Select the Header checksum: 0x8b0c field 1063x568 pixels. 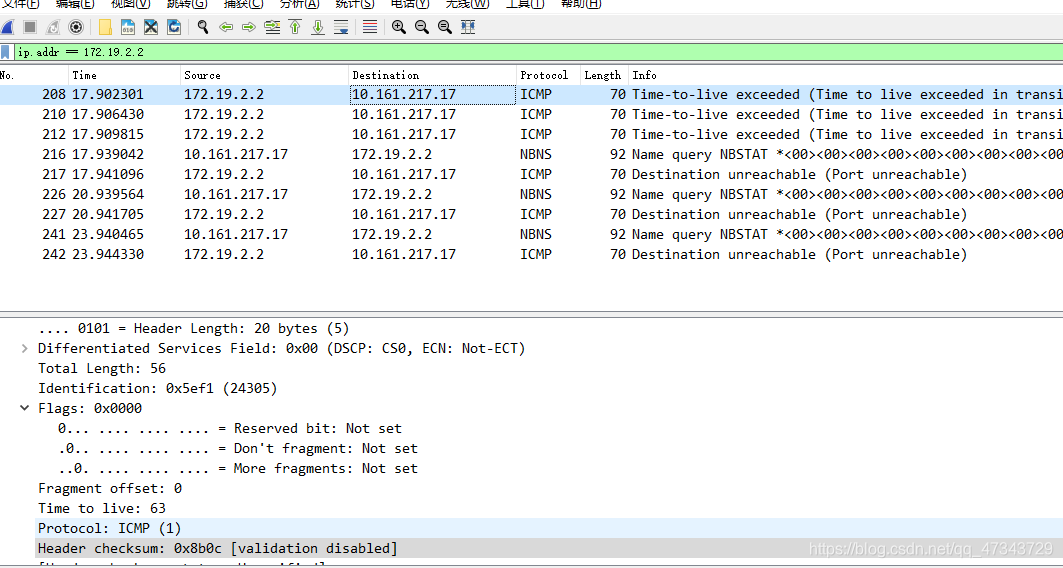pos(549,548)
